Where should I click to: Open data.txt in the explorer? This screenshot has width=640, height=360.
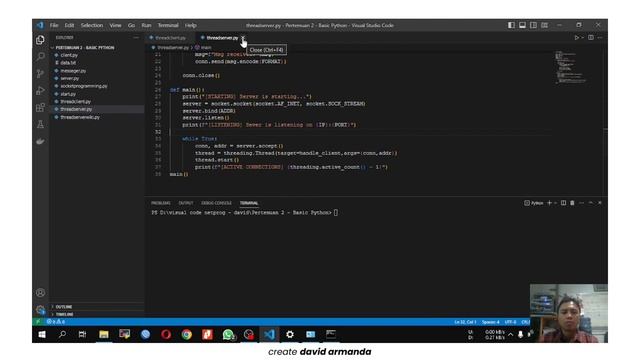[68, 63]
